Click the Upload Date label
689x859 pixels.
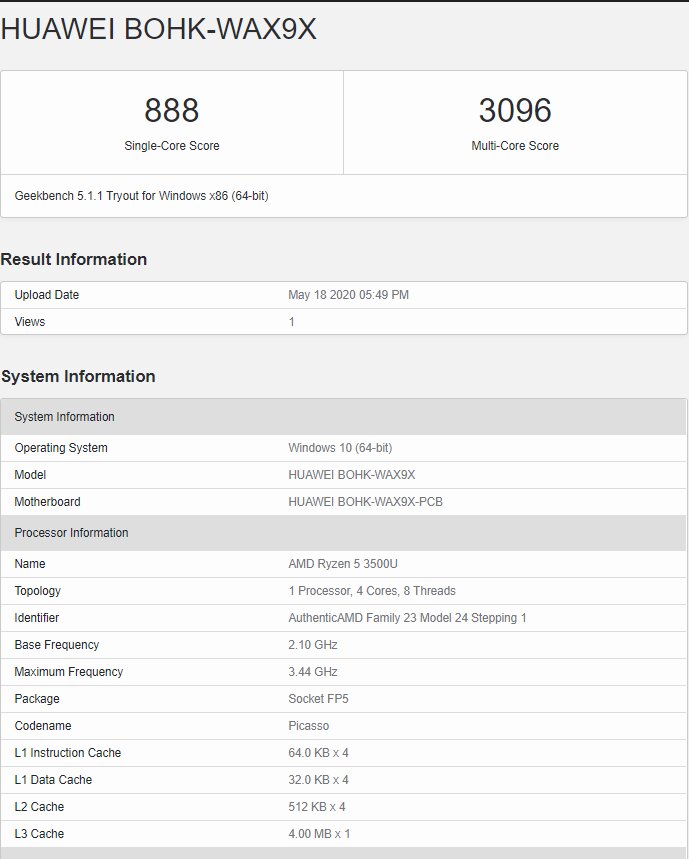pos(47,295)
